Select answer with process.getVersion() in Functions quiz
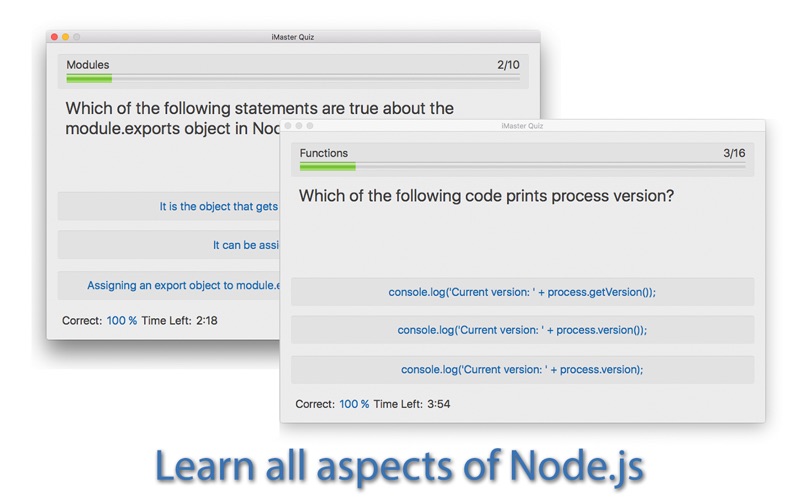 point(522,292)
